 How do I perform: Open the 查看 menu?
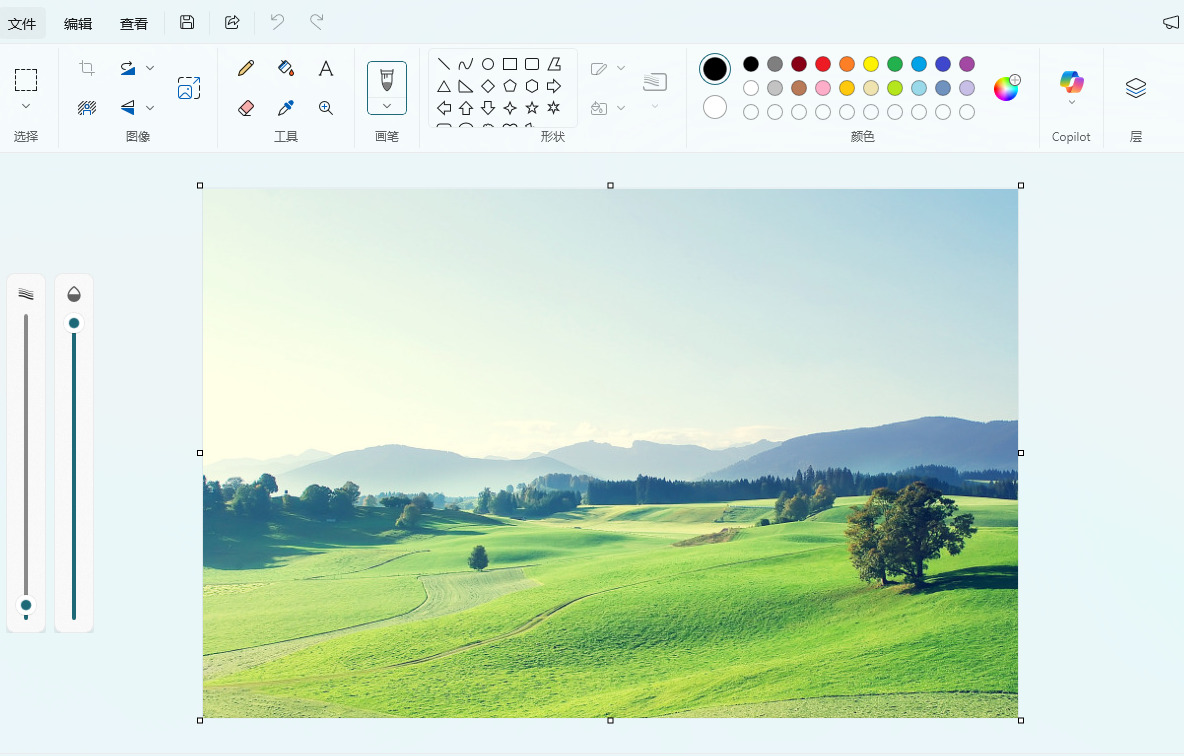(134, 23)
